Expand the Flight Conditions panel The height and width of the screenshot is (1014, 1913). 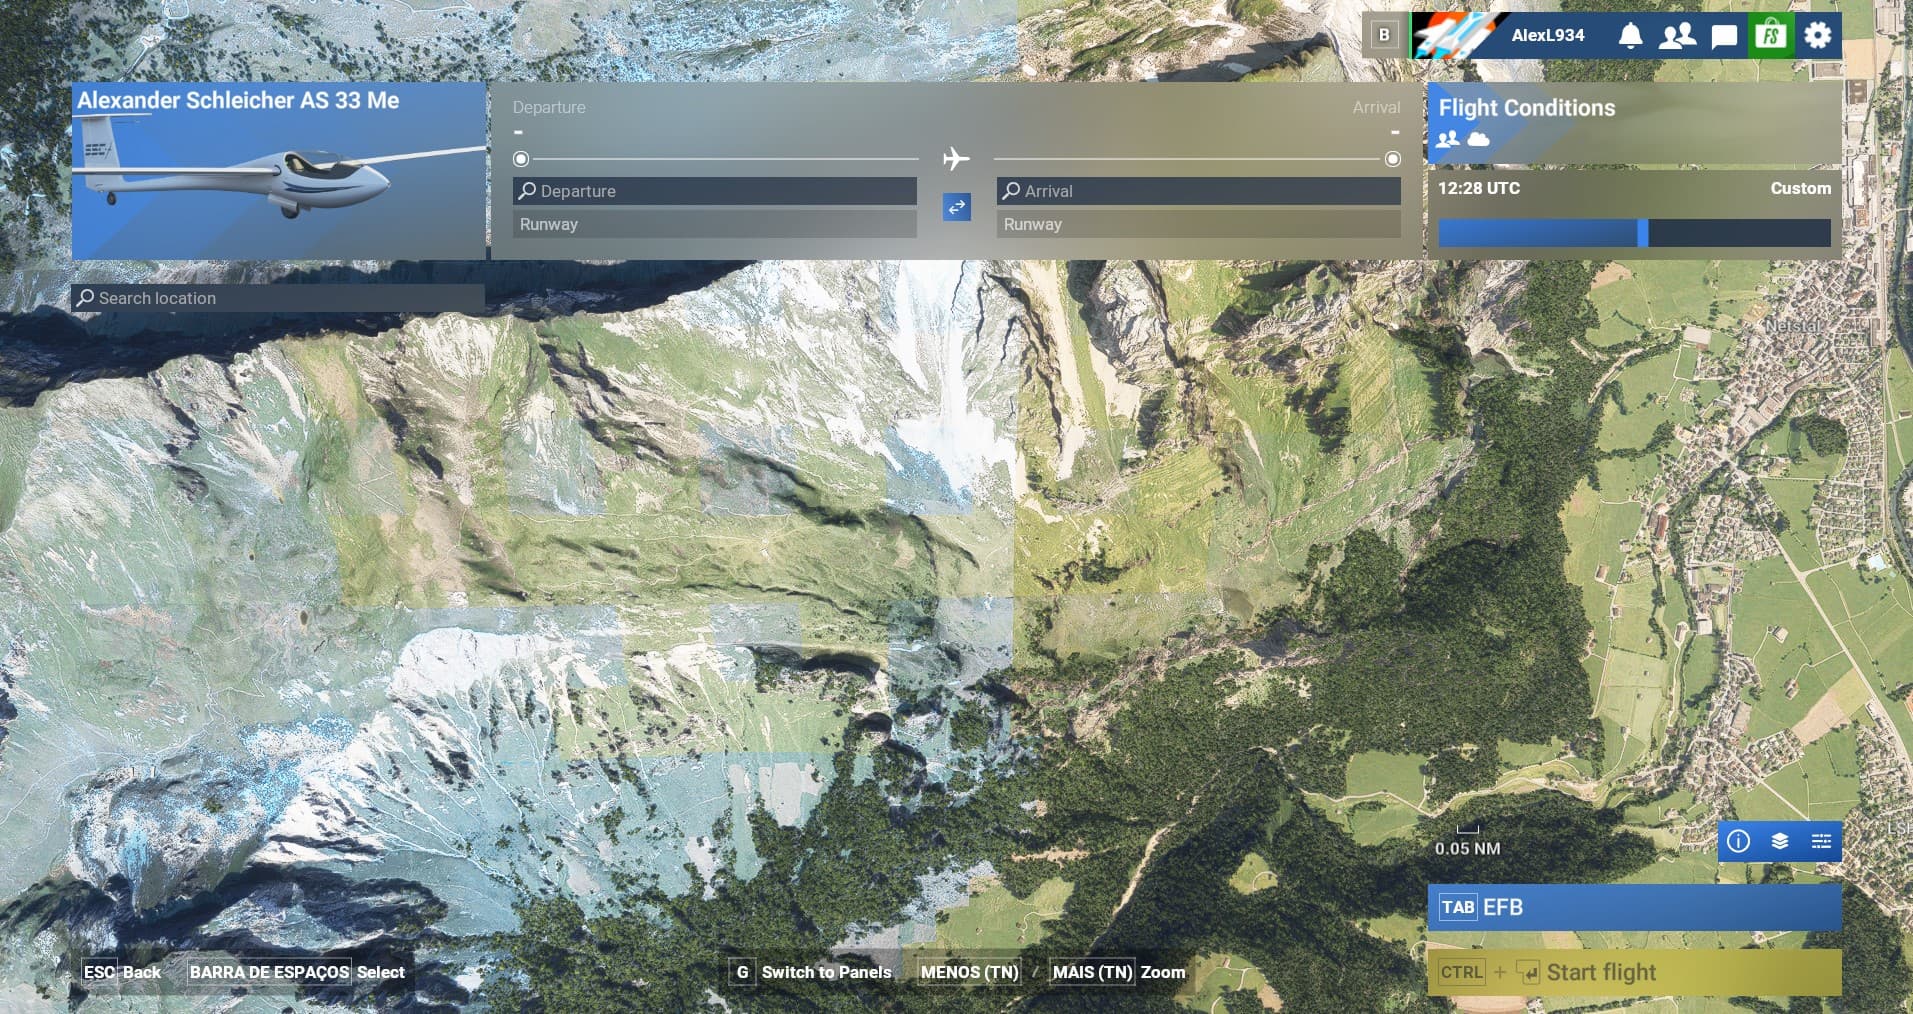pyautogui.click(x=1634, y=122)
